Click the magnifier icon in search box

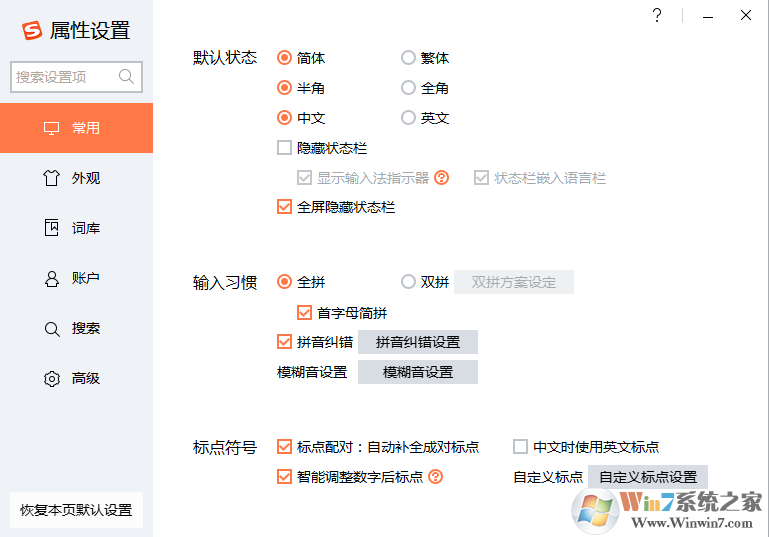pos(127,76)
